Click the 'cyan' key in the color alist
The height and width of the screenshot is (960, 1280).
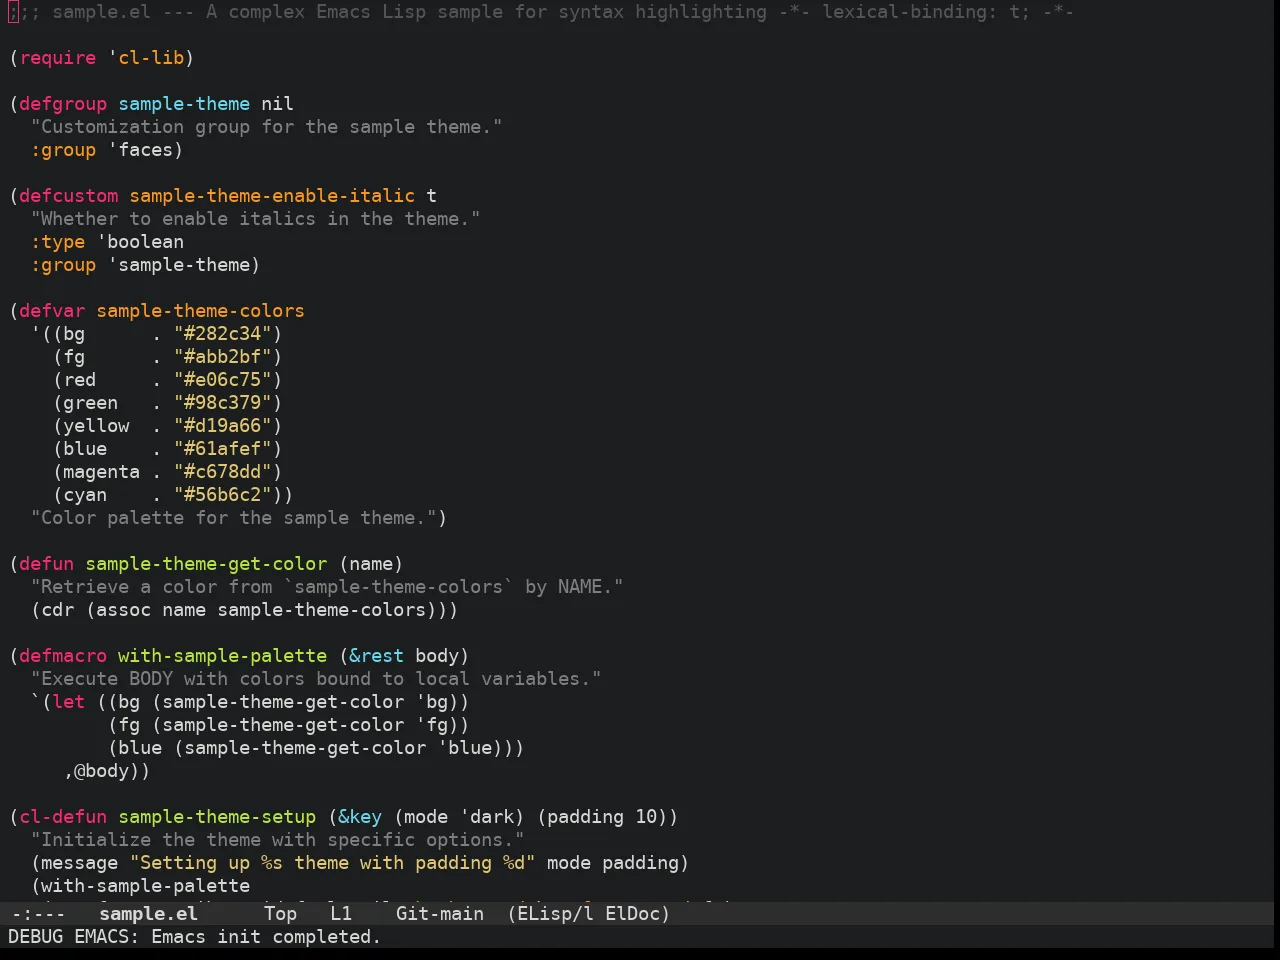click(x=85, y=495)
